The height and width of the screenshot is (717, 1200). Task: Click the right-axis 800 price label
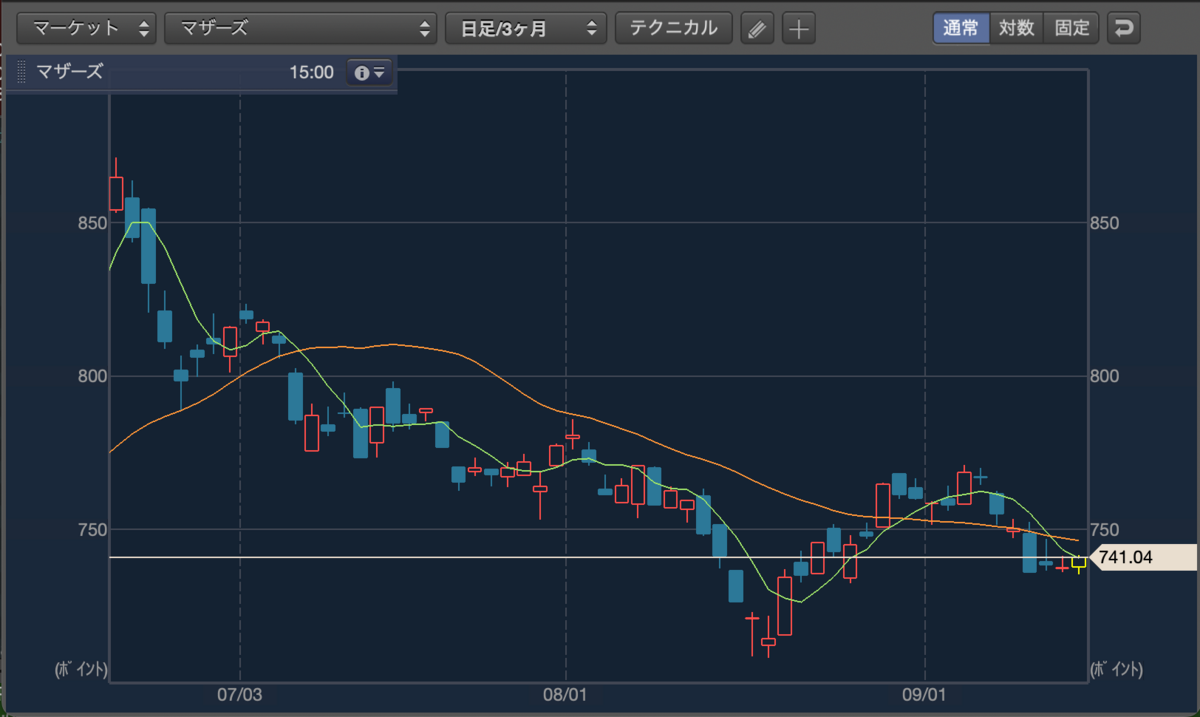pyautogui.click(x=1105, y=376)
